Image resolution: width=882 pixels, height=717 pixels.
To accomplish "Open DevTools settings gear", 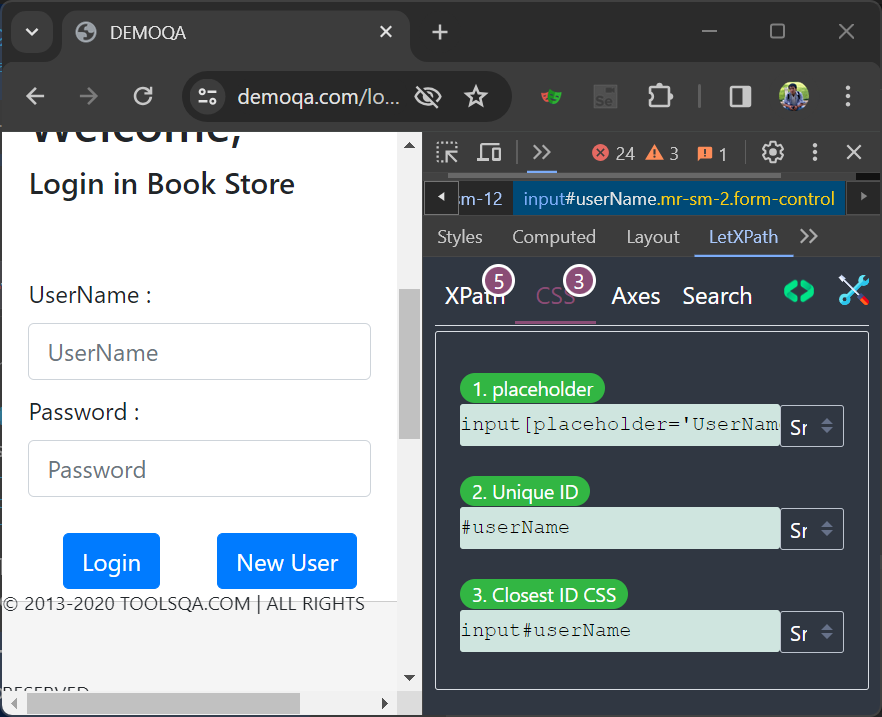I will (772, 152).
